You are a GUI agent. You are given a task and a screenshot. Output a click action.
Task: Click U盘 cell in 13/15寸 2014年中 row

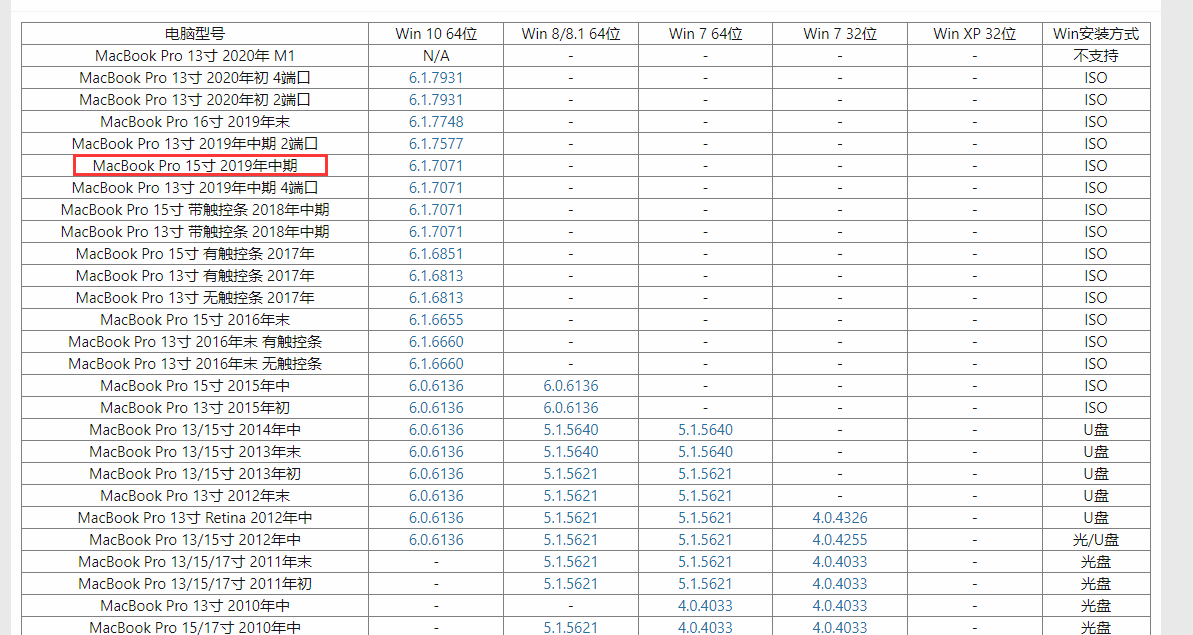coord(1096,430)
